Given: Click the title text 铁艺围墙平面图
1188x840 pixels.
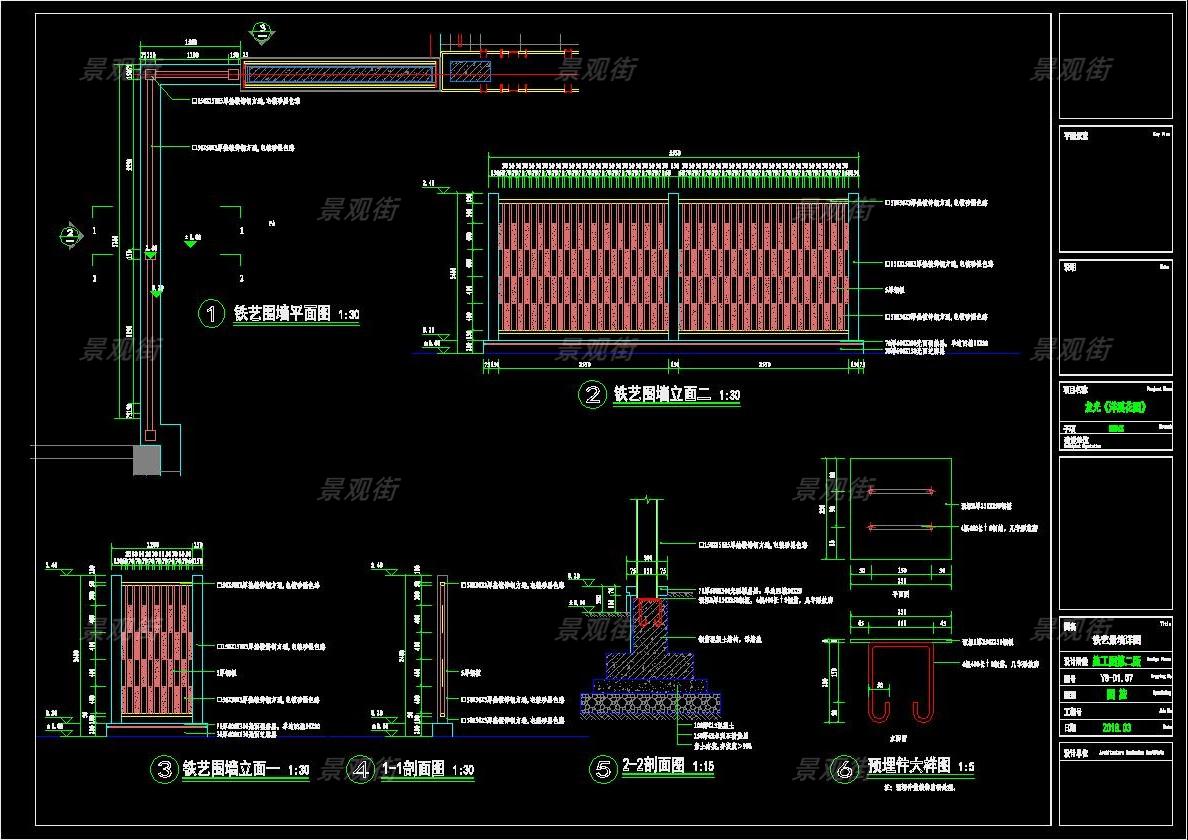Looking at the screenshot, I should tap(282, 314).
